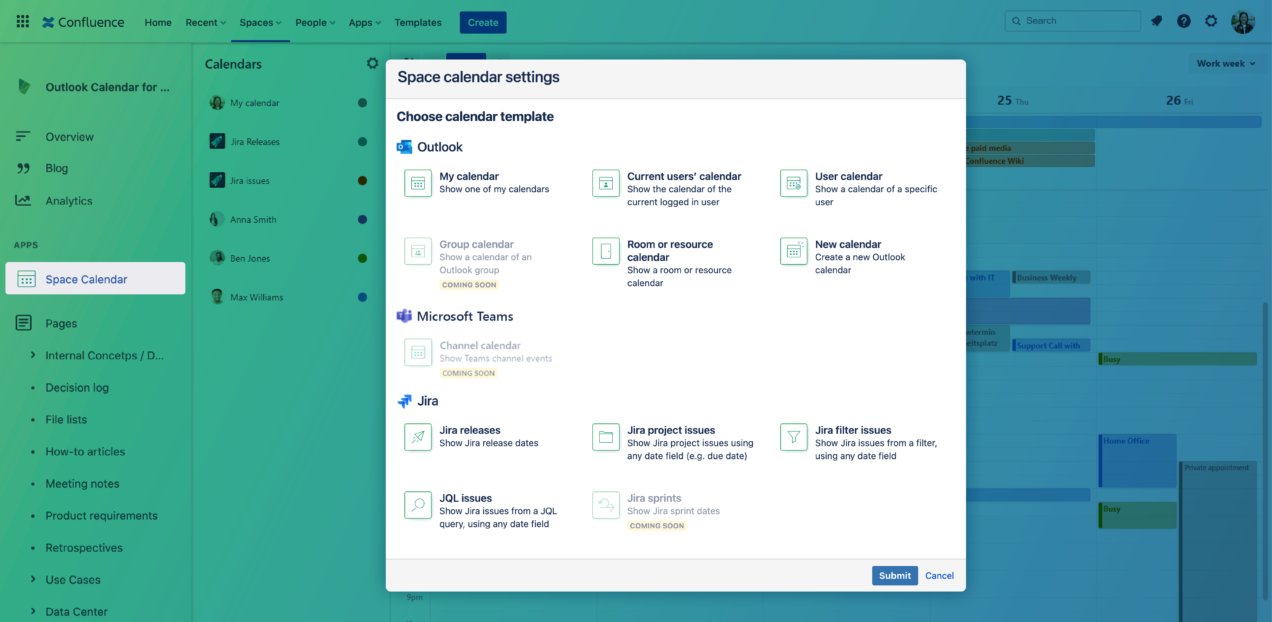The image size is (1272, 622).
Task: Click the Confluence search field
Action: click(x=1072, y=20)
